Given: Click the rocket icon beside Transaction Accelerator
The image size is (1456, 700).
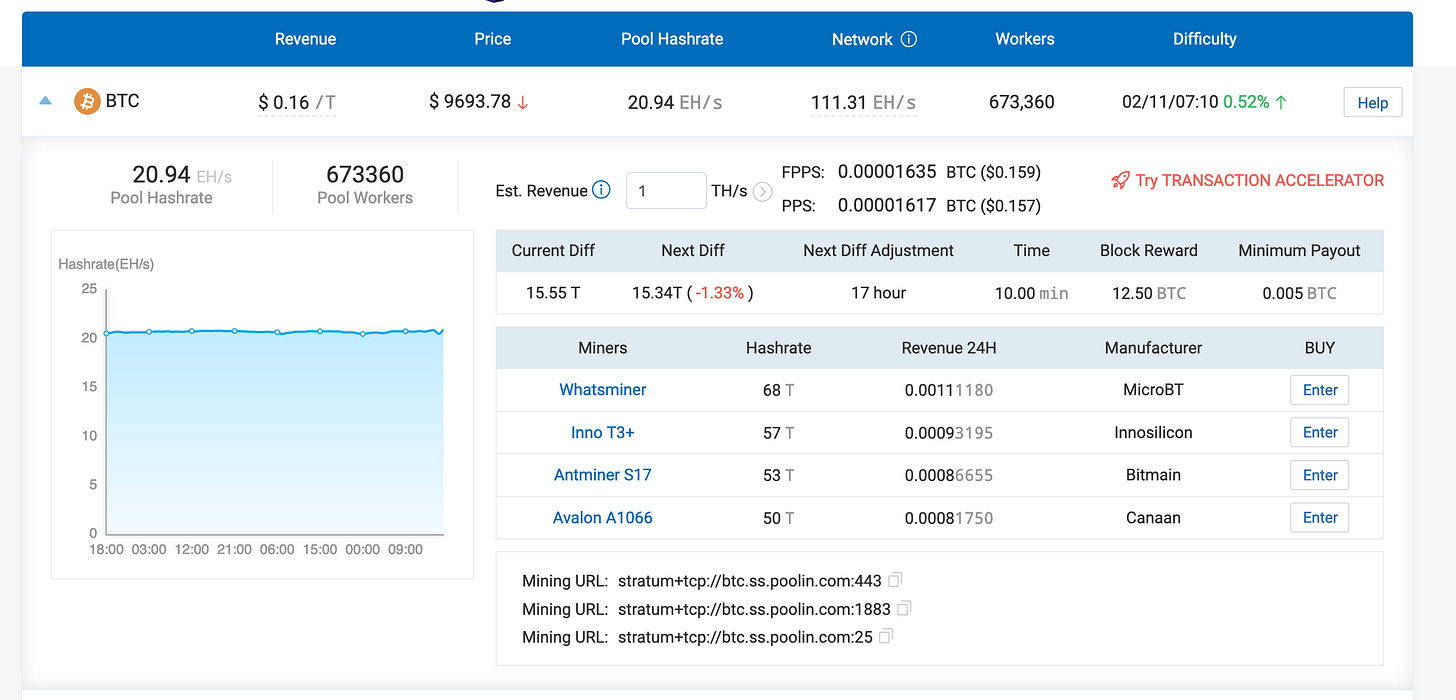Looking at the screenshot, I should [1120, 181].
